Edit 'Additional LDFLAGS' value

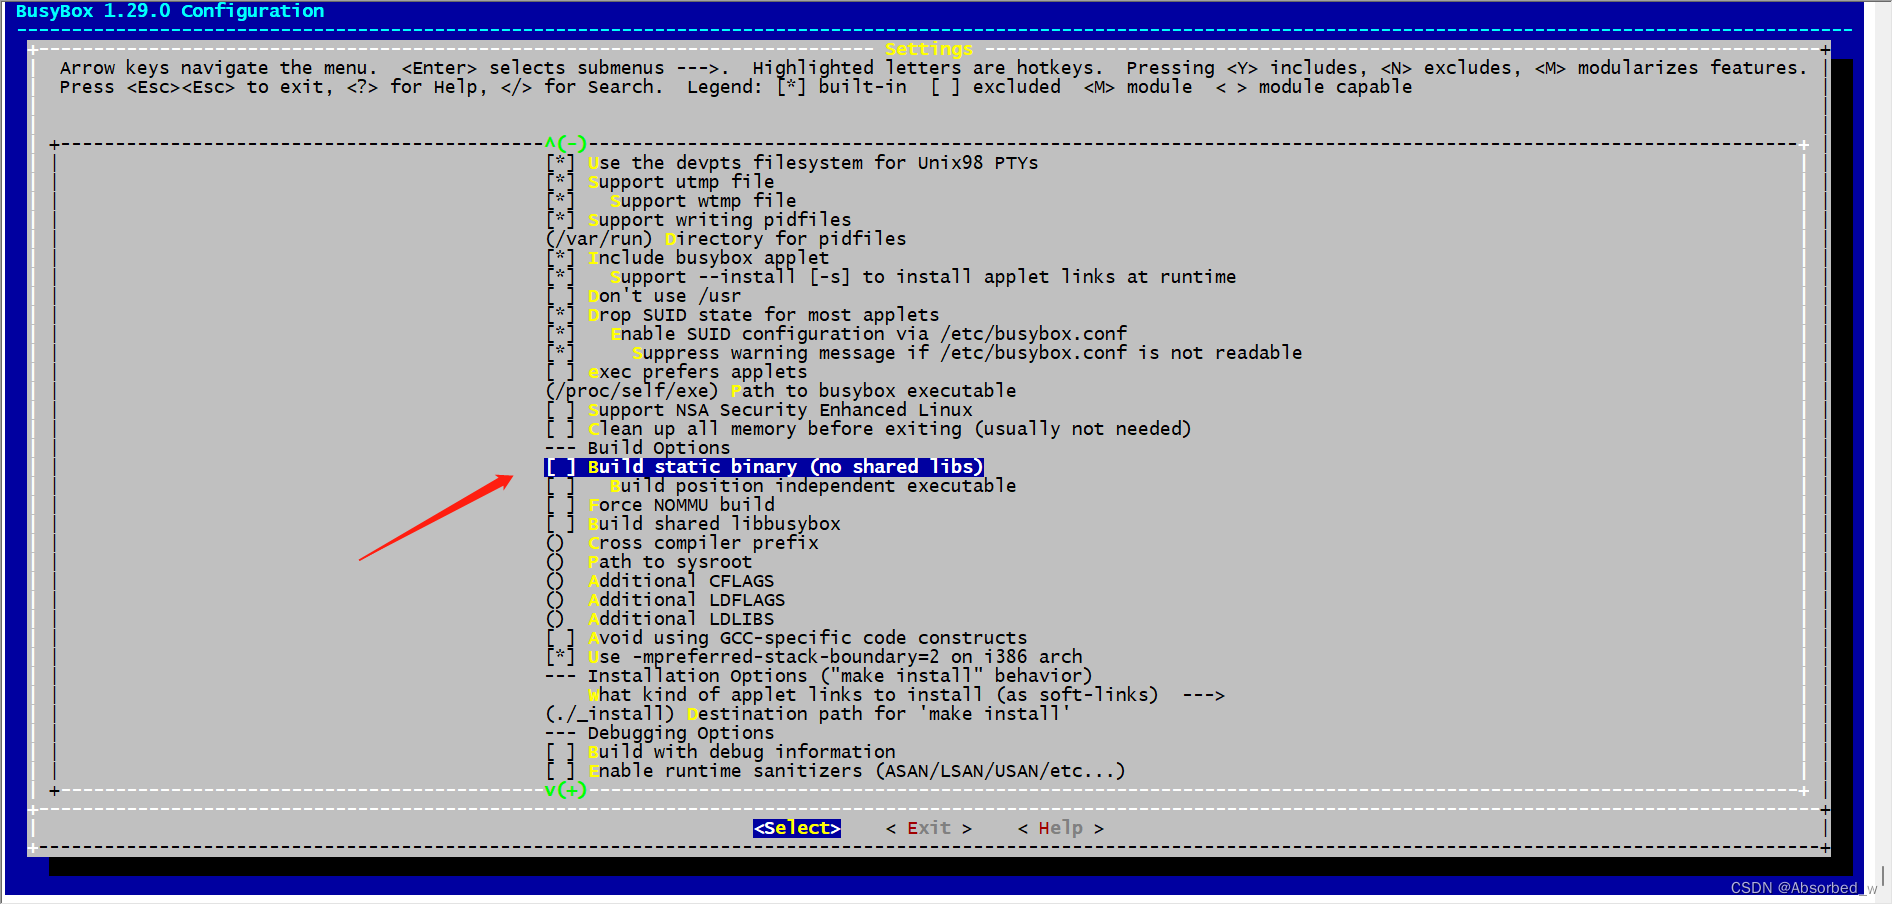pos(666,600)
